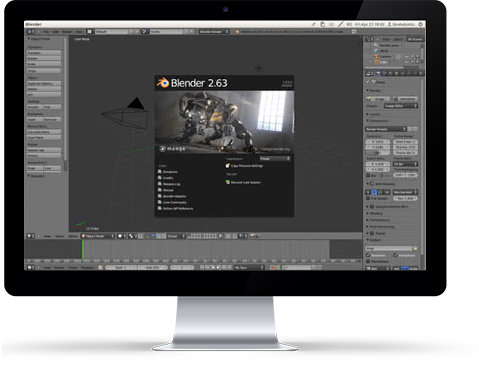Image resolution: width=479 pixels, height=365 pixels.
Task: Open the Blender Render engine dropdown
Action: click(214, 32)
